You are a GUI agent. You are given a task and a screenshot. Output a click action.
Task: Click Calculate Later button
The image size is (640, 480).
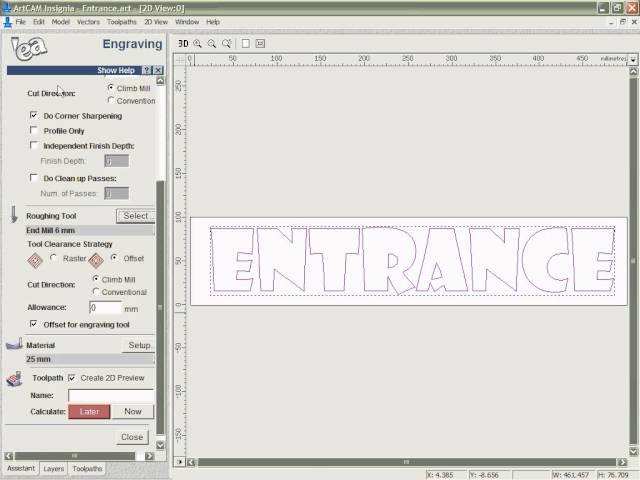pos(89,411)
